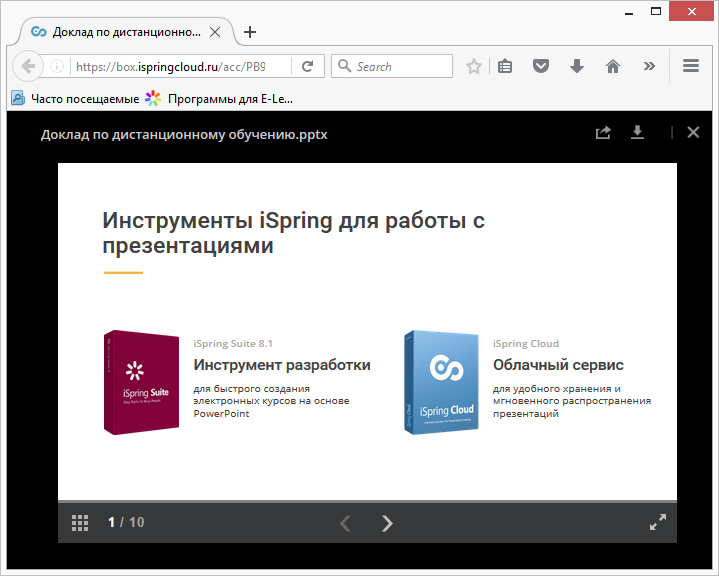The image size is (719, 576).
Task: Close the presentation viewer overlay
Action: pyautogui.click(x=693, y=133)
